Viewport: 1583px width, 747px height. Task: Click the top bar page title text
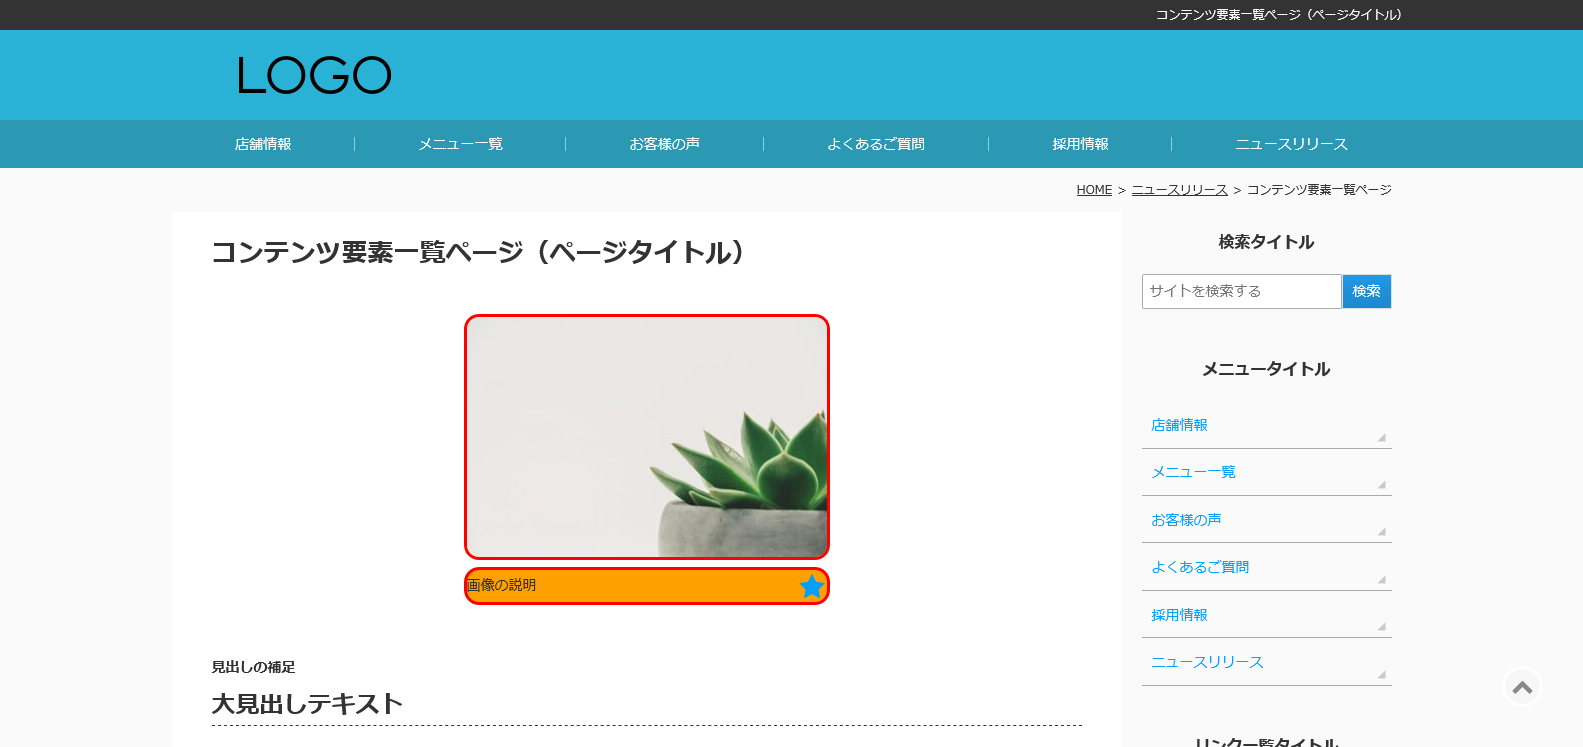1279,15
